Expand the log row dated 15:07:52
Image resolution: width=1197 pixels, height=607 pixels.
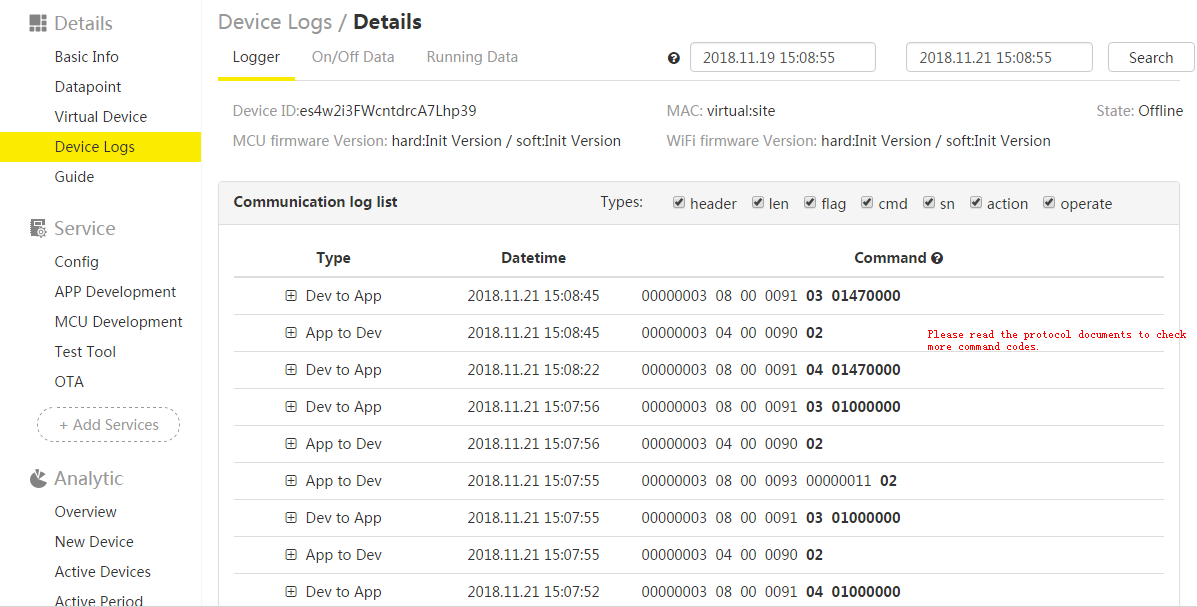click(x=290, y=591)
